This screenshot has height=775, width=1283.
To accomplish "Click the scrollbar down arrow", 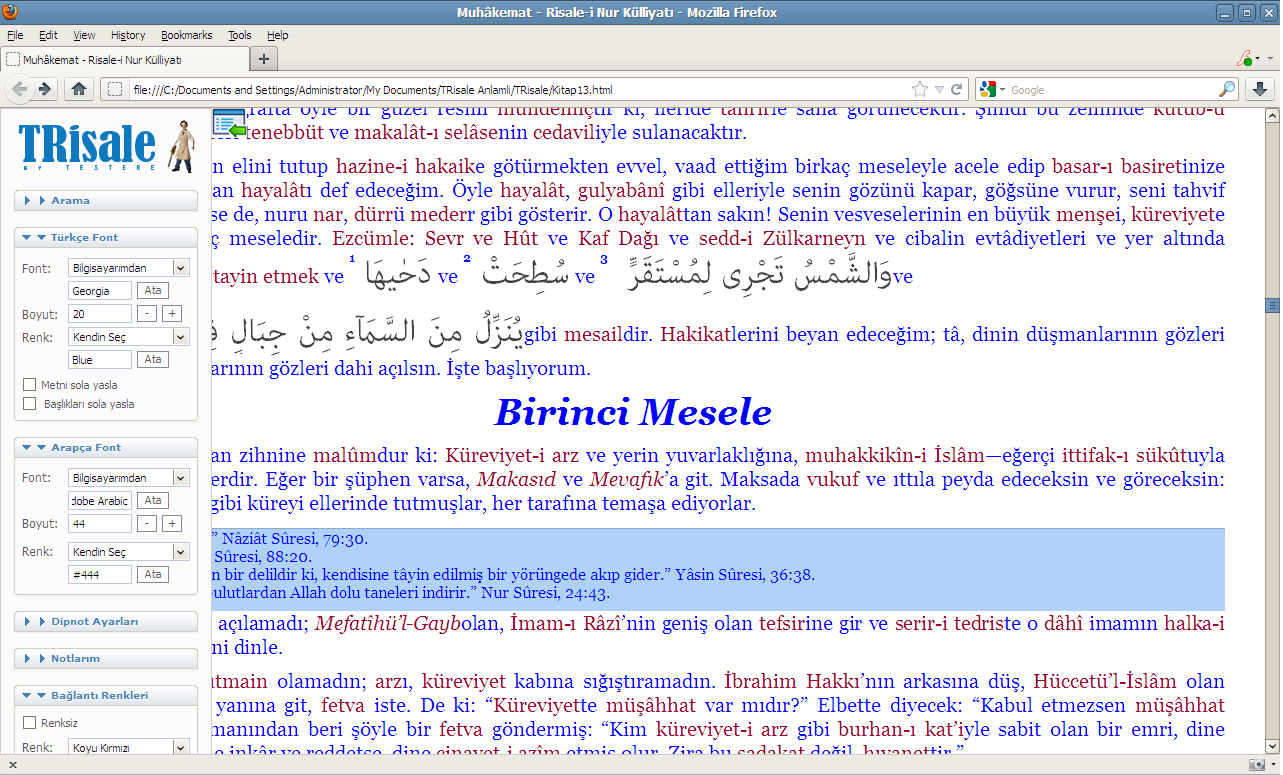I will coord(1273,746).
